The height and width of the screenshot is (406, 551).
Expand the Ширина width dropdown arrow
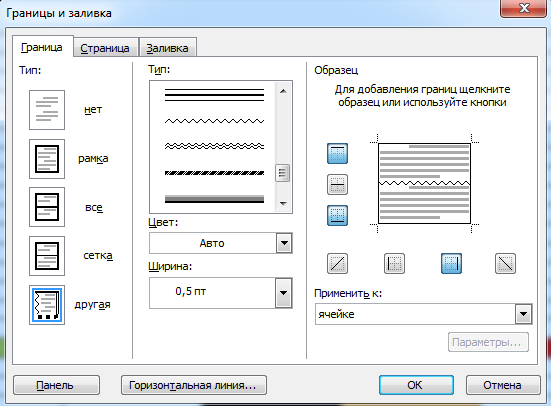click(x=283, y=293)
